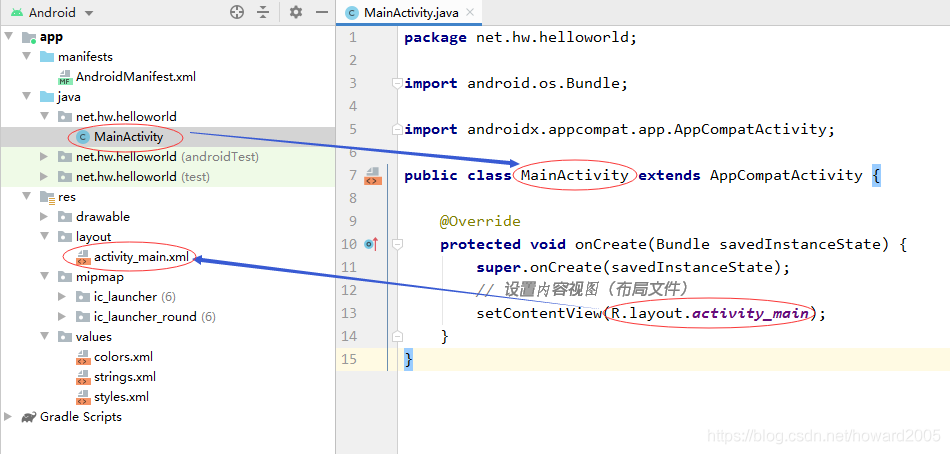This screenshot has height=454, width=950.
Task: Click AppCompatActivity in class declaration
Action: coord(786,175)
